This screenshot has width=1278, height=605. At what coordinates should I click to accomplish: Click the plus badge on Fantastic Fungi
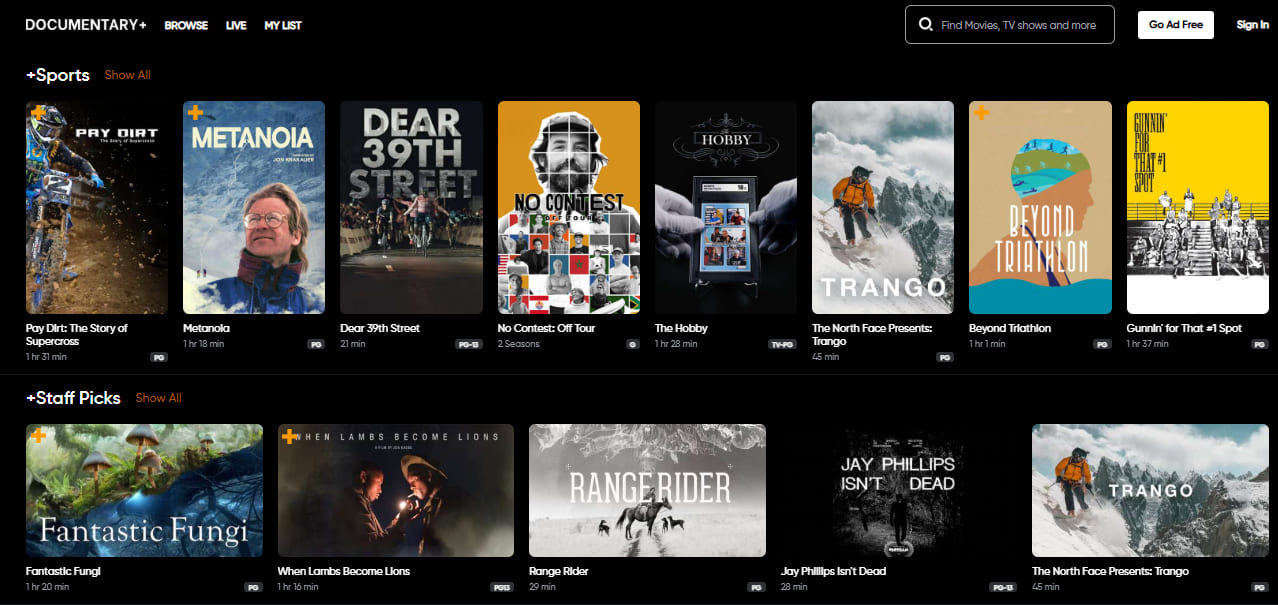pos(38,436)
